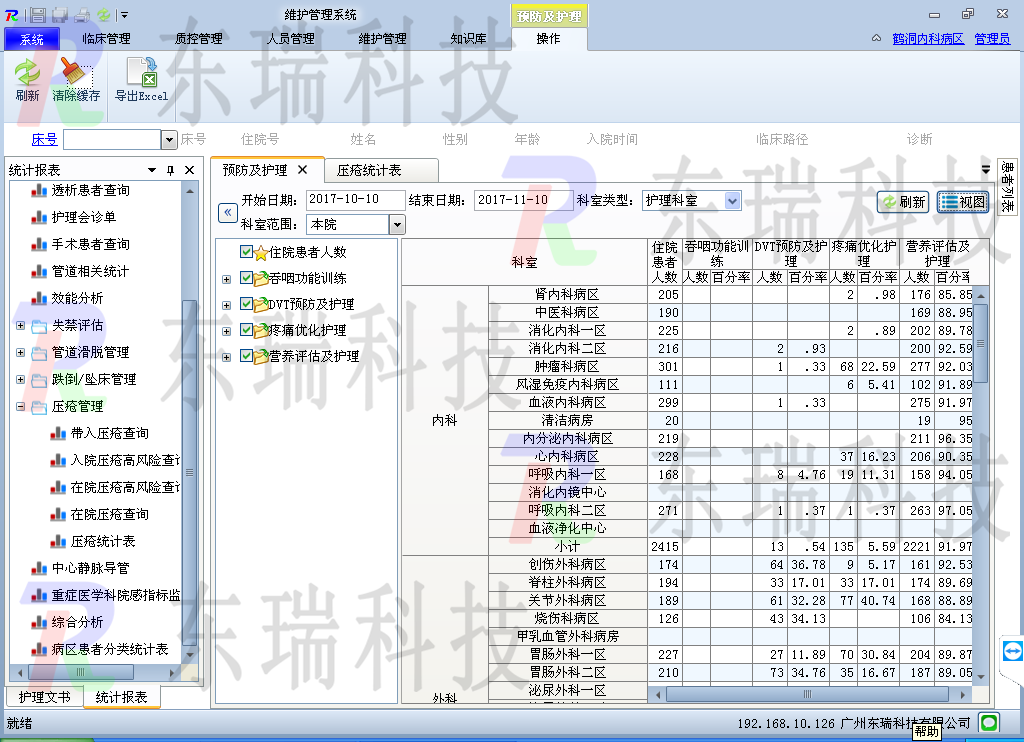Click the 系统 button
This screenshot has height=742, width=1024.
point(31,39)
